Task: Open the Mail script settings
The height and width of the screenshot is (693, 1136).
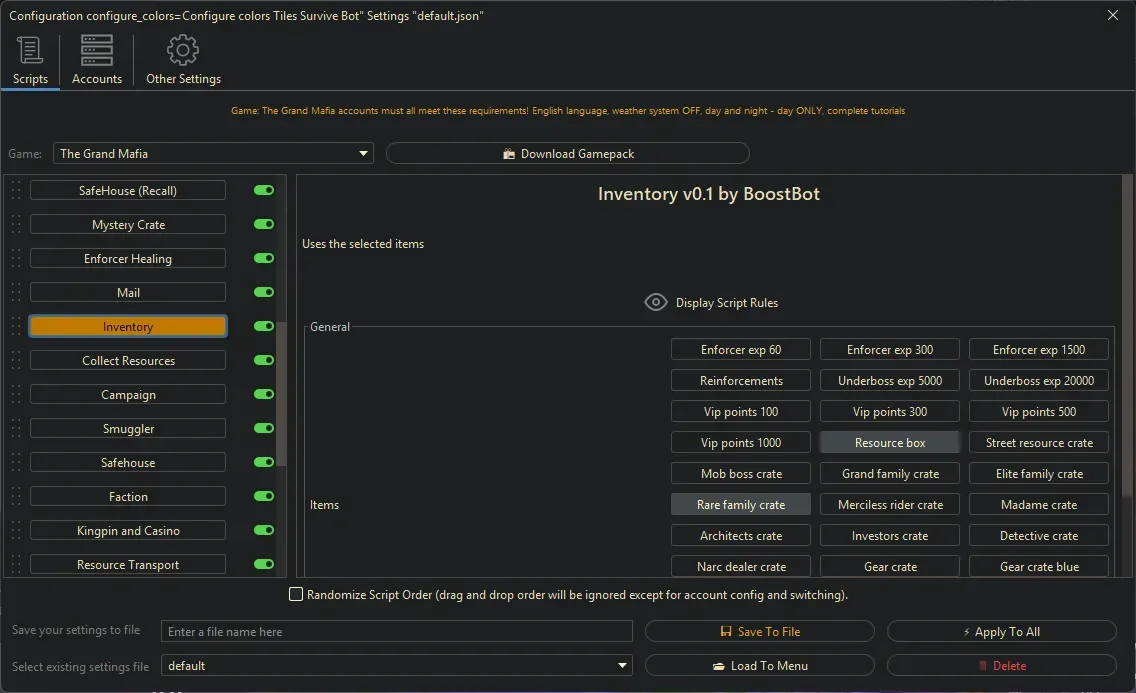Action: 128,293
